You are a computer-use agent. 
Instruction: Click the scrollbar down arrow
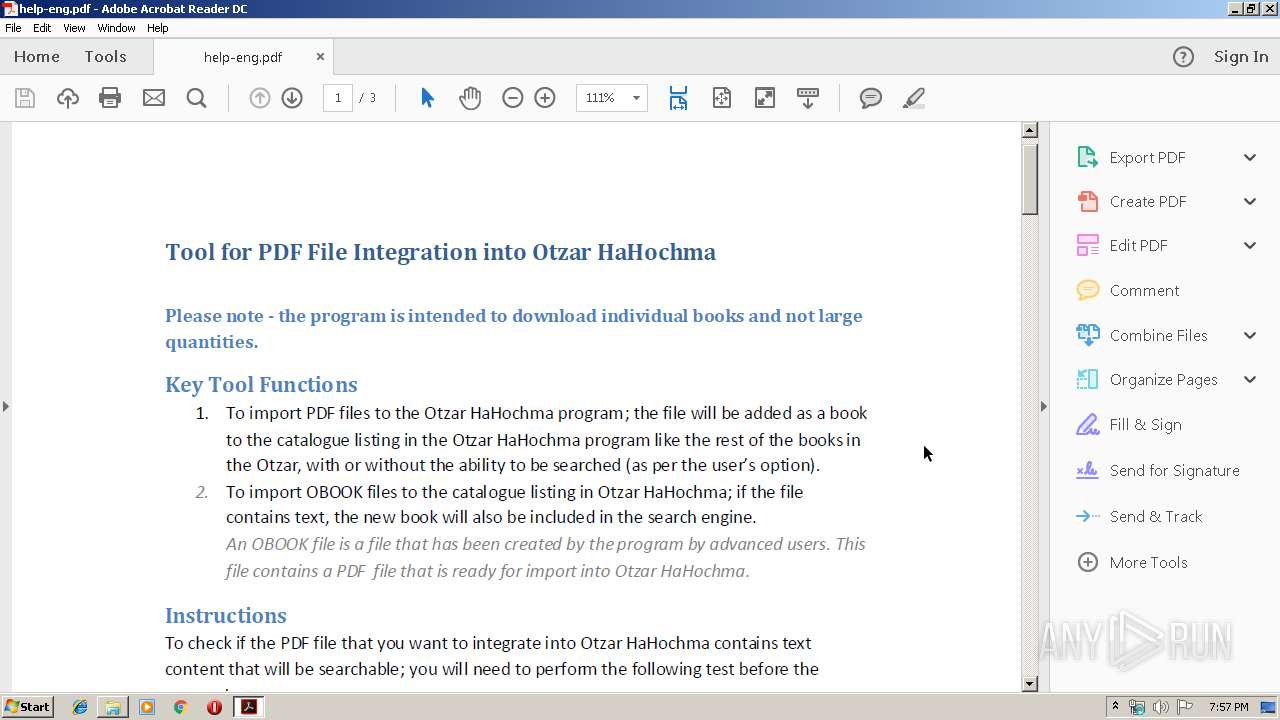tap(1030, 684)
